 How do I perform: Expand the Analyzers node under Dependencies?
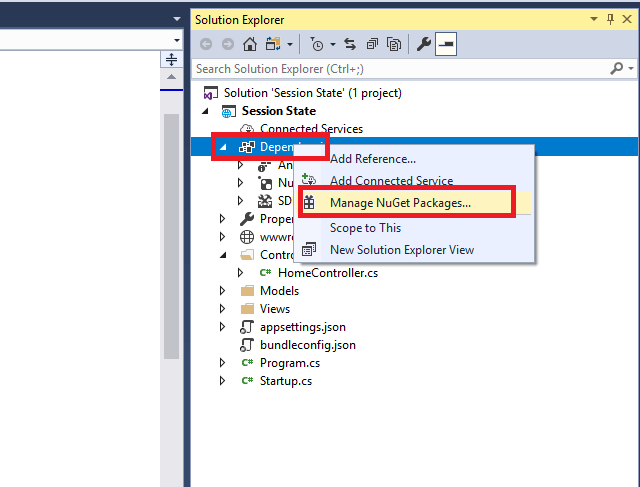click(x=240, y=165)
